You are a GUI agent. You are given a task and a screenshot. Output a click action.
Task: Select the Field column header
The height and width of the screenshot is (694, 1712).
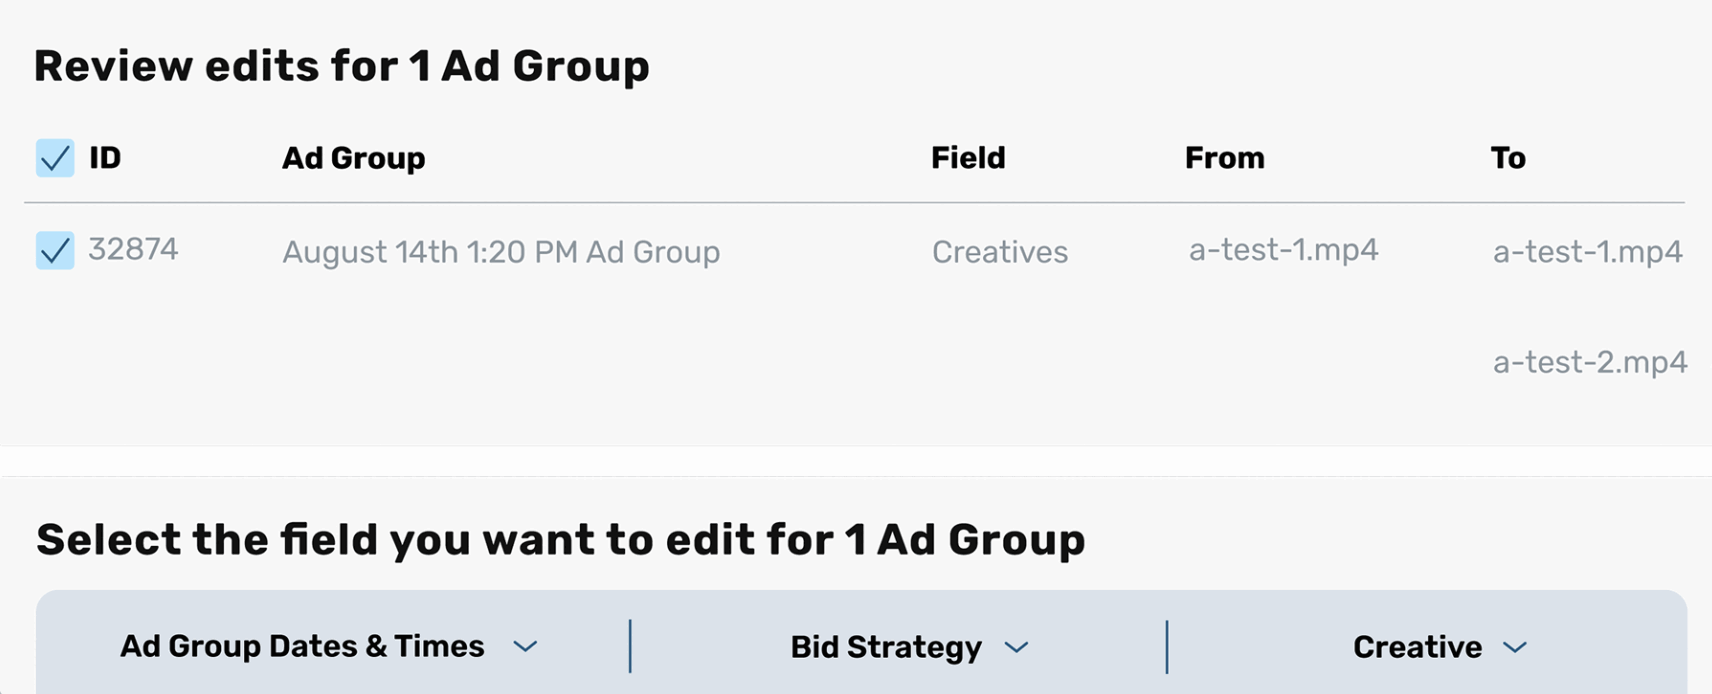pos(968,158)
